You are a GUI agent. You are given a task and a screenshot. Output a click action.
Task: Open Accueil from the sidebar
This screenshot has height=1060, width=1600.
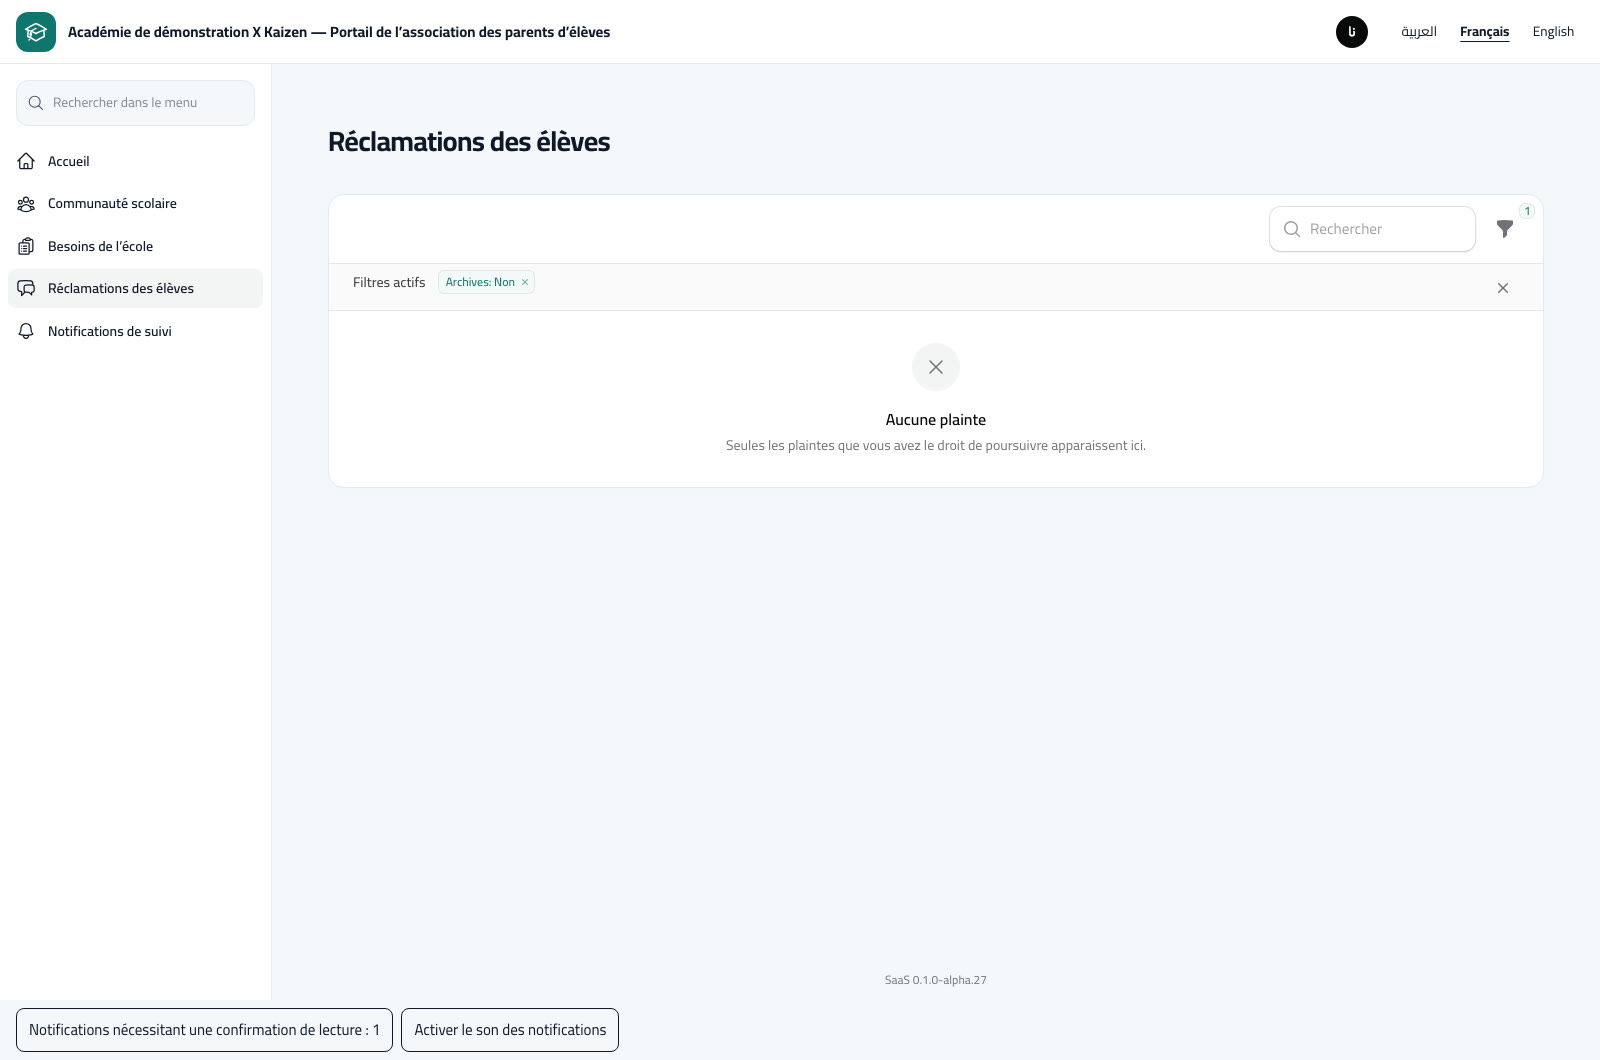click(135, 161)
